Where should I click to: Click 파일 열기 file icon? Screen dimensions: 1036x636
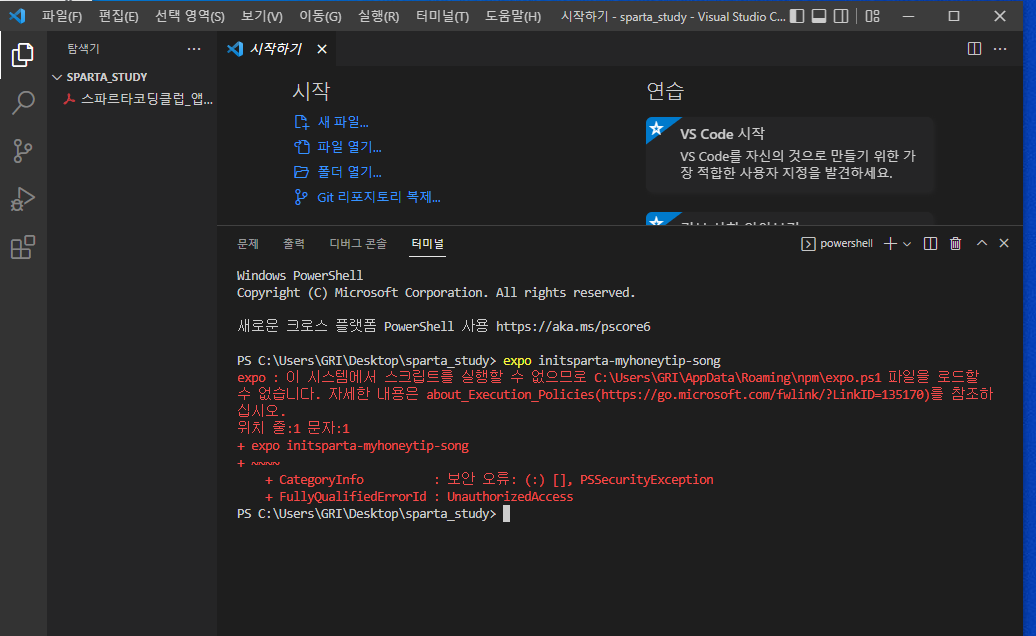(301, 147)
